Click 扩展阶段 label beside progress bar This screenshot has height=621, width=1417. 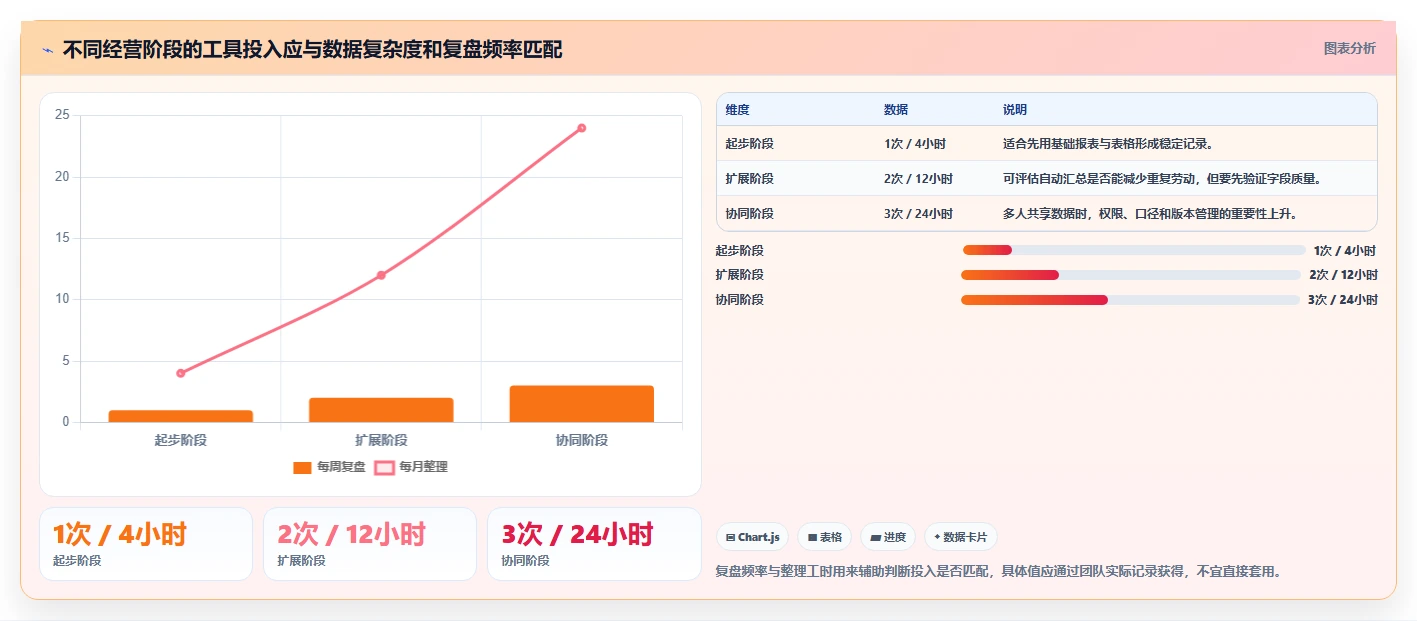point(740,275)
